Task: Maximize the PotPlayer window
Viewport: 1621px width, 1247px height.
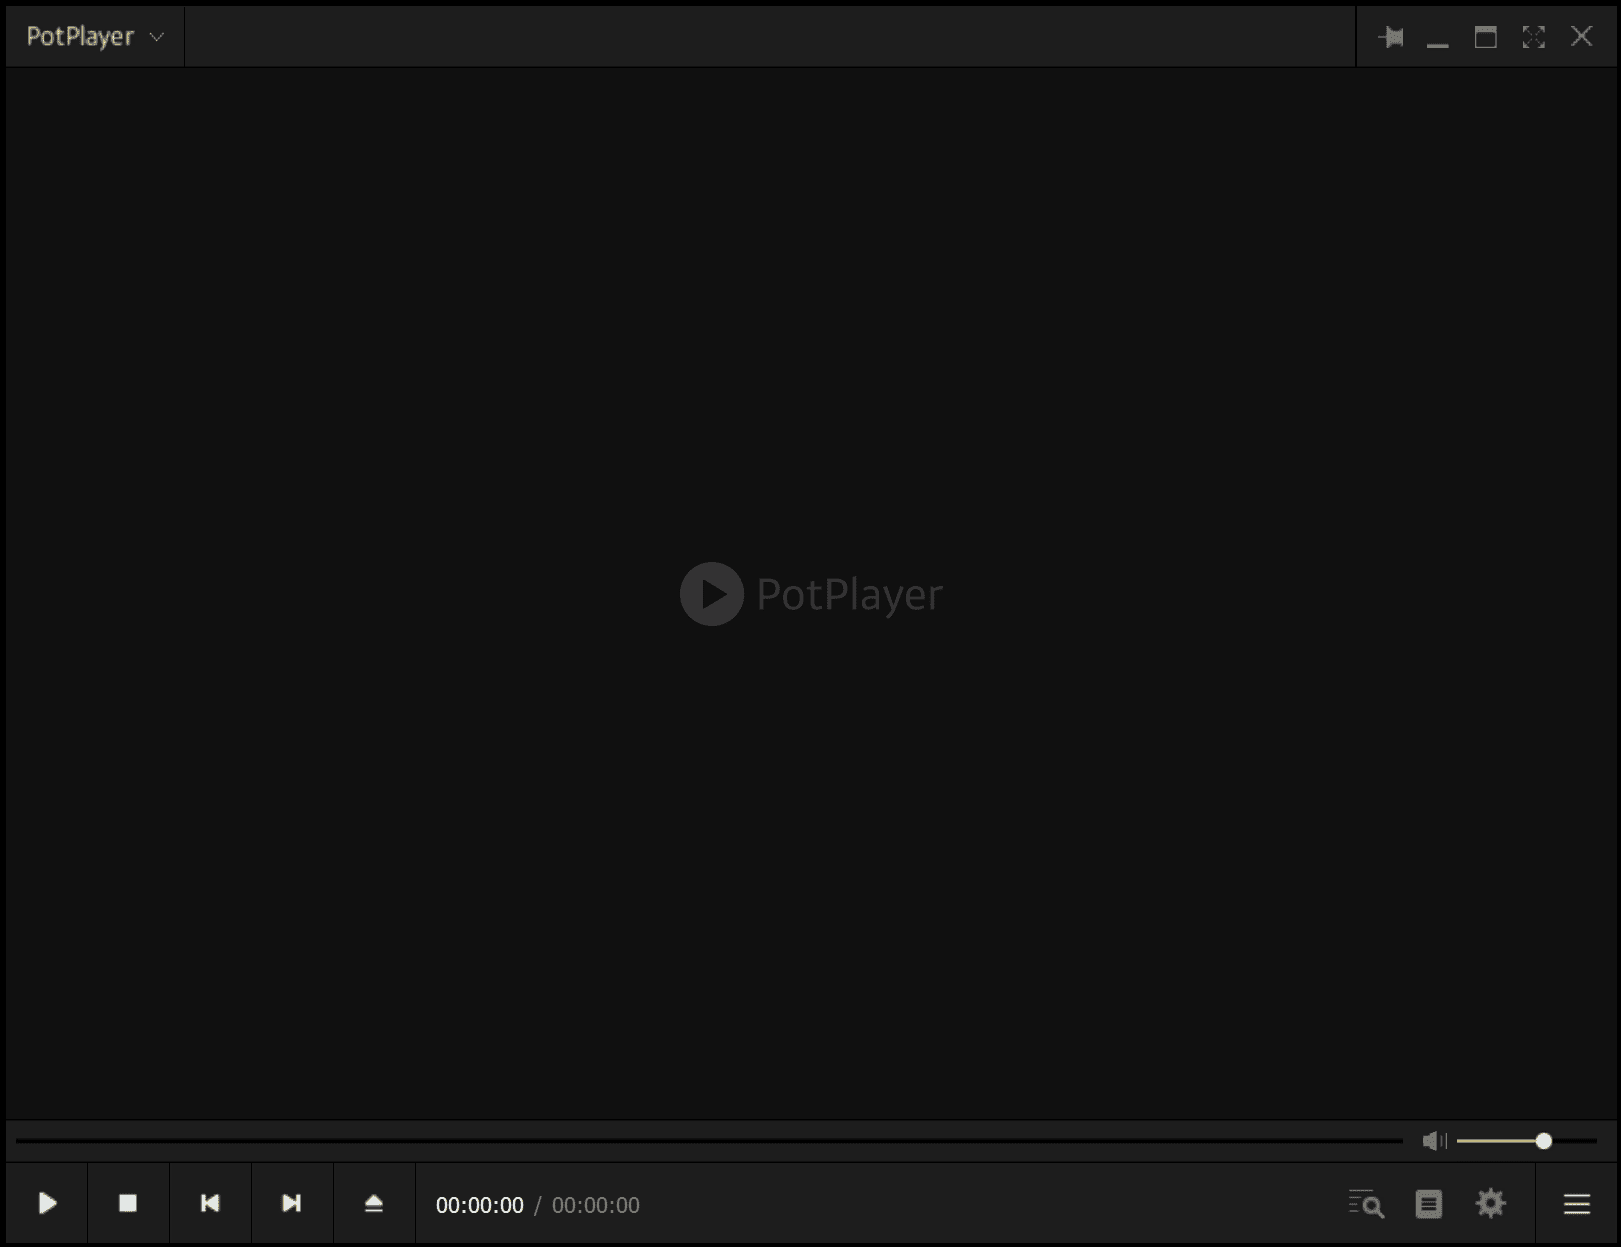Action: [x=1485, y=37]
